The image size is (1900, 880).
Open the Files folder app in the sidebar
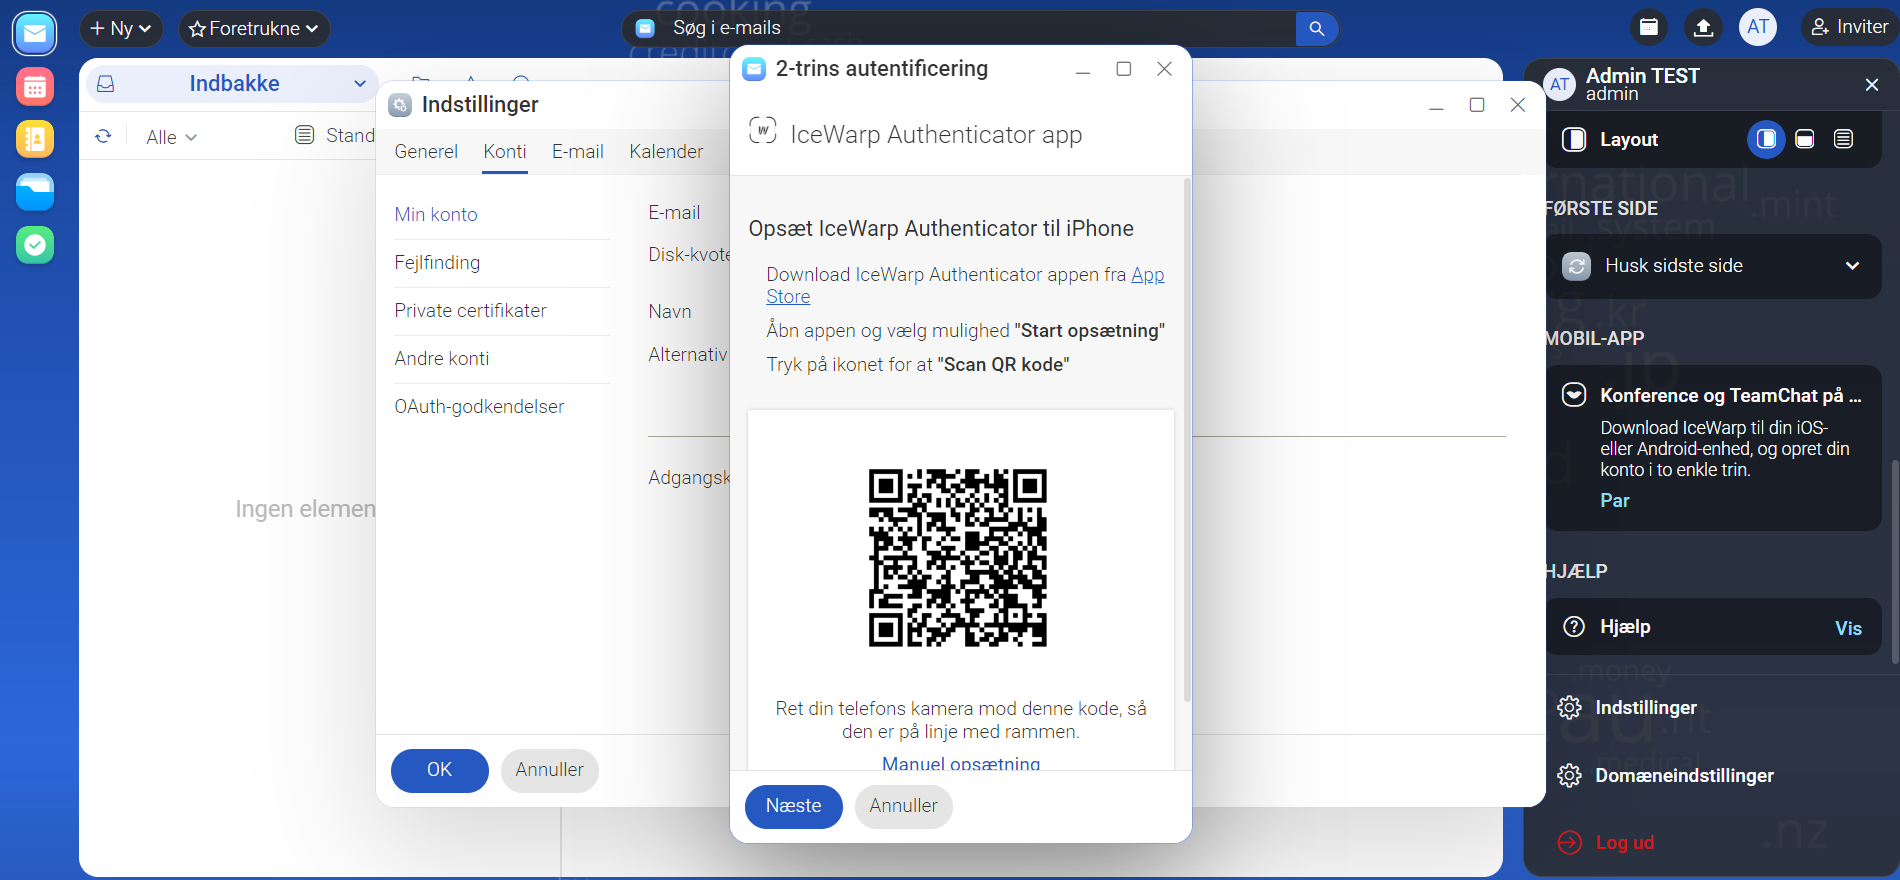pyautogui.click(x=35, y=192)
